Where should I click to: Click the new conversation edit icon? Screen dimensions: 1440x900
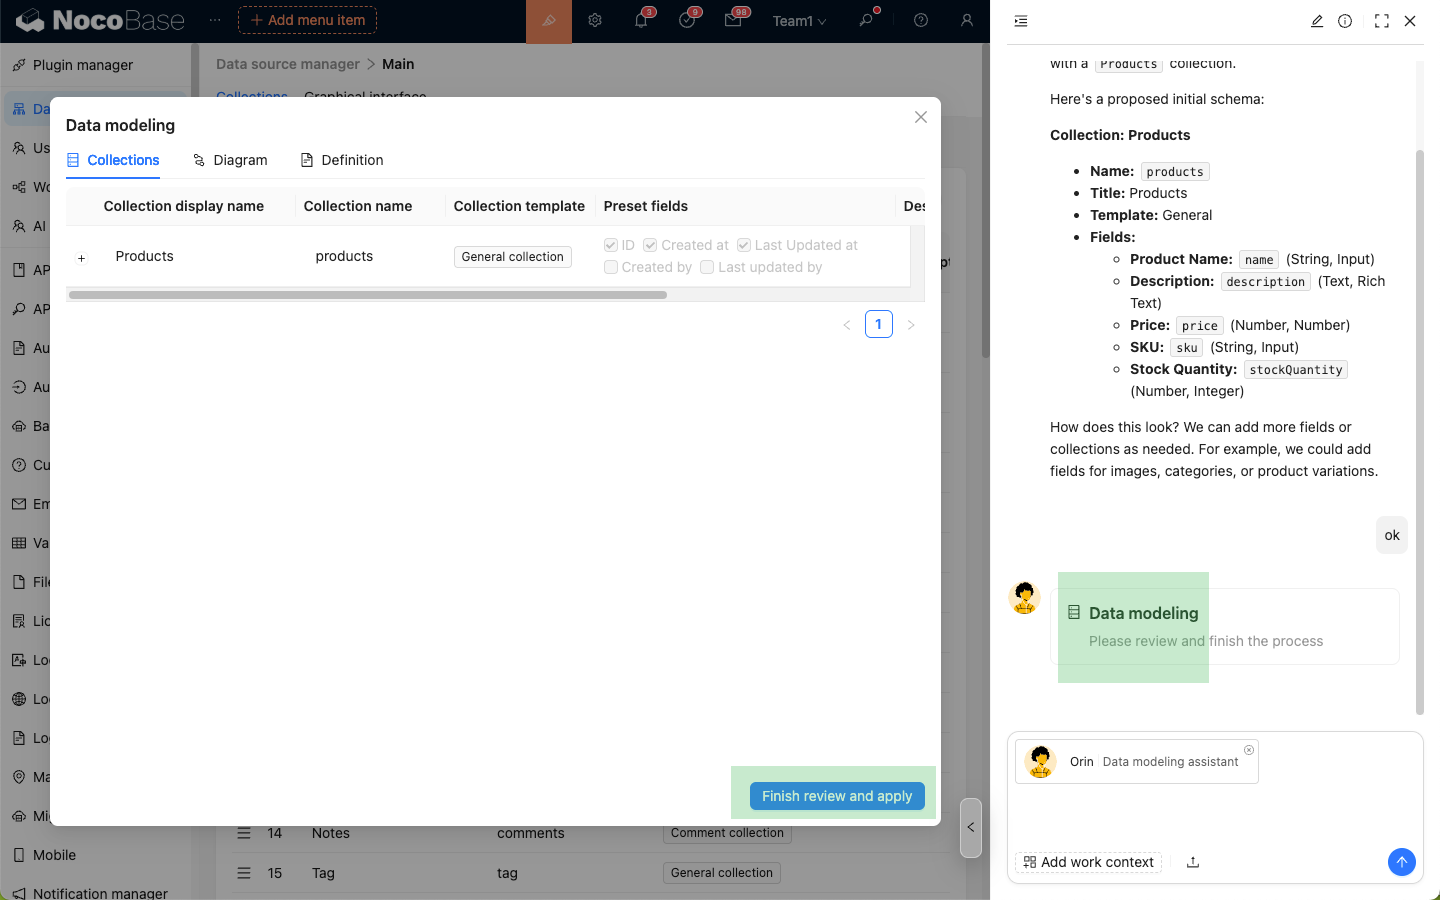click(x=1317, y=21)
